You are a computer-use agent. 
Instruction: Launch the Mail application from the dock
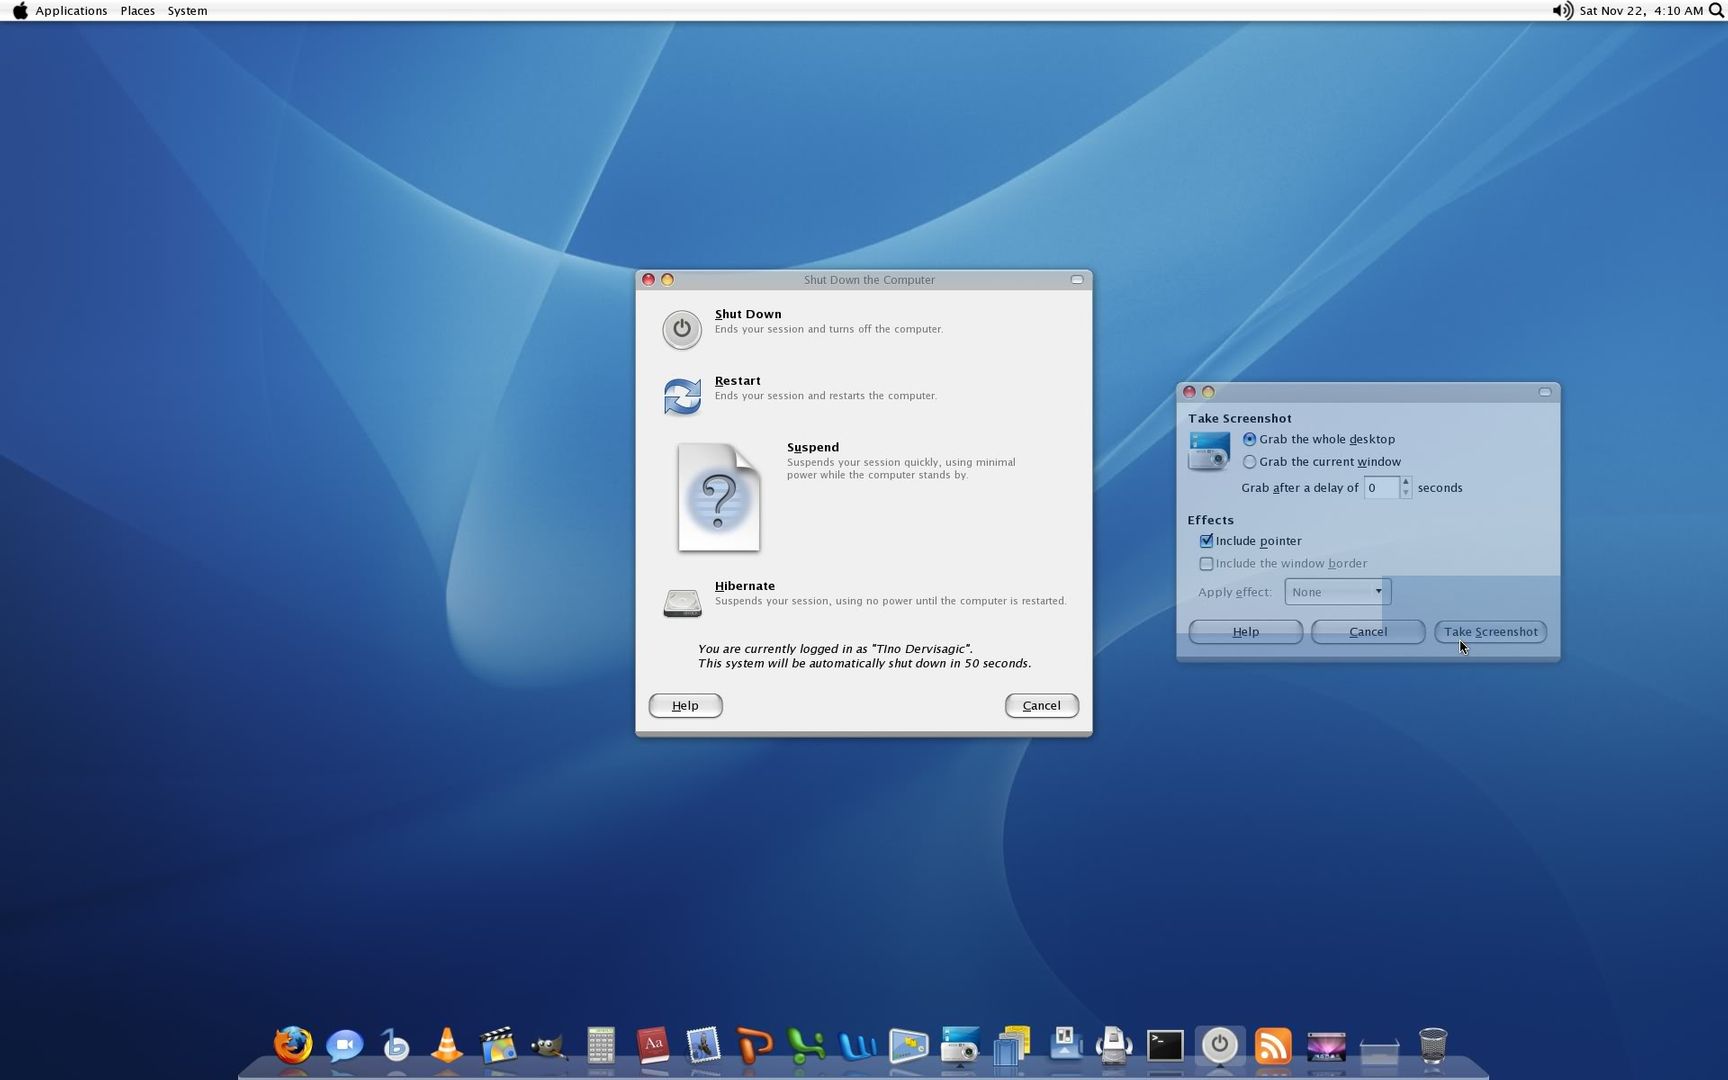tap(704, 1046)
